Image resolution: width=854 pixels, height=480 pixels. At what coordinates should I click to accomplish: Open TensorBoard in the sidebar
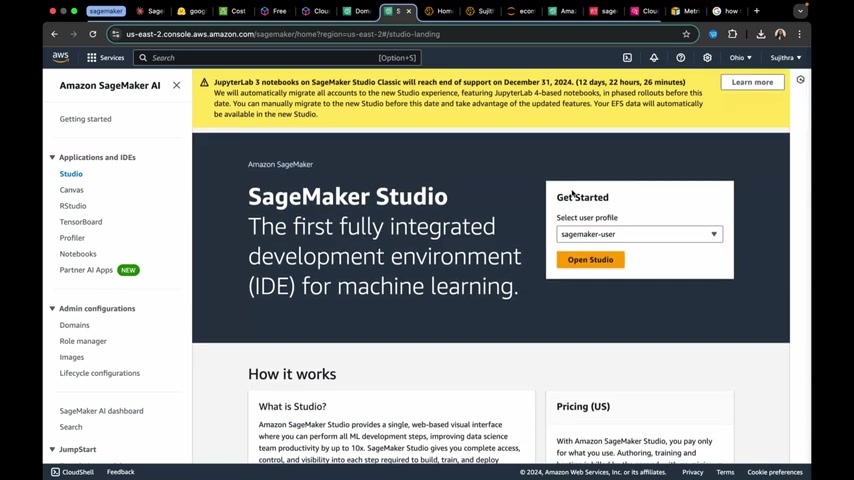tap(81, 222)
